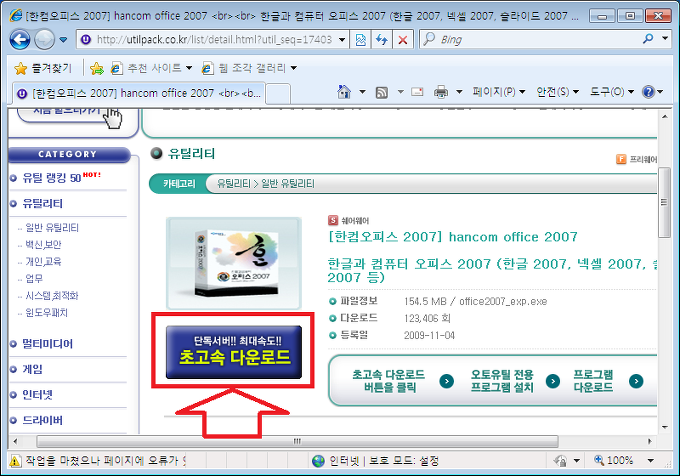The height and width of the screenshot is (476, 680).
Task: Click the arrow after 오토유틸 전용 프로그램 설치
Action: pyautogui.click(x=552, y=381)
